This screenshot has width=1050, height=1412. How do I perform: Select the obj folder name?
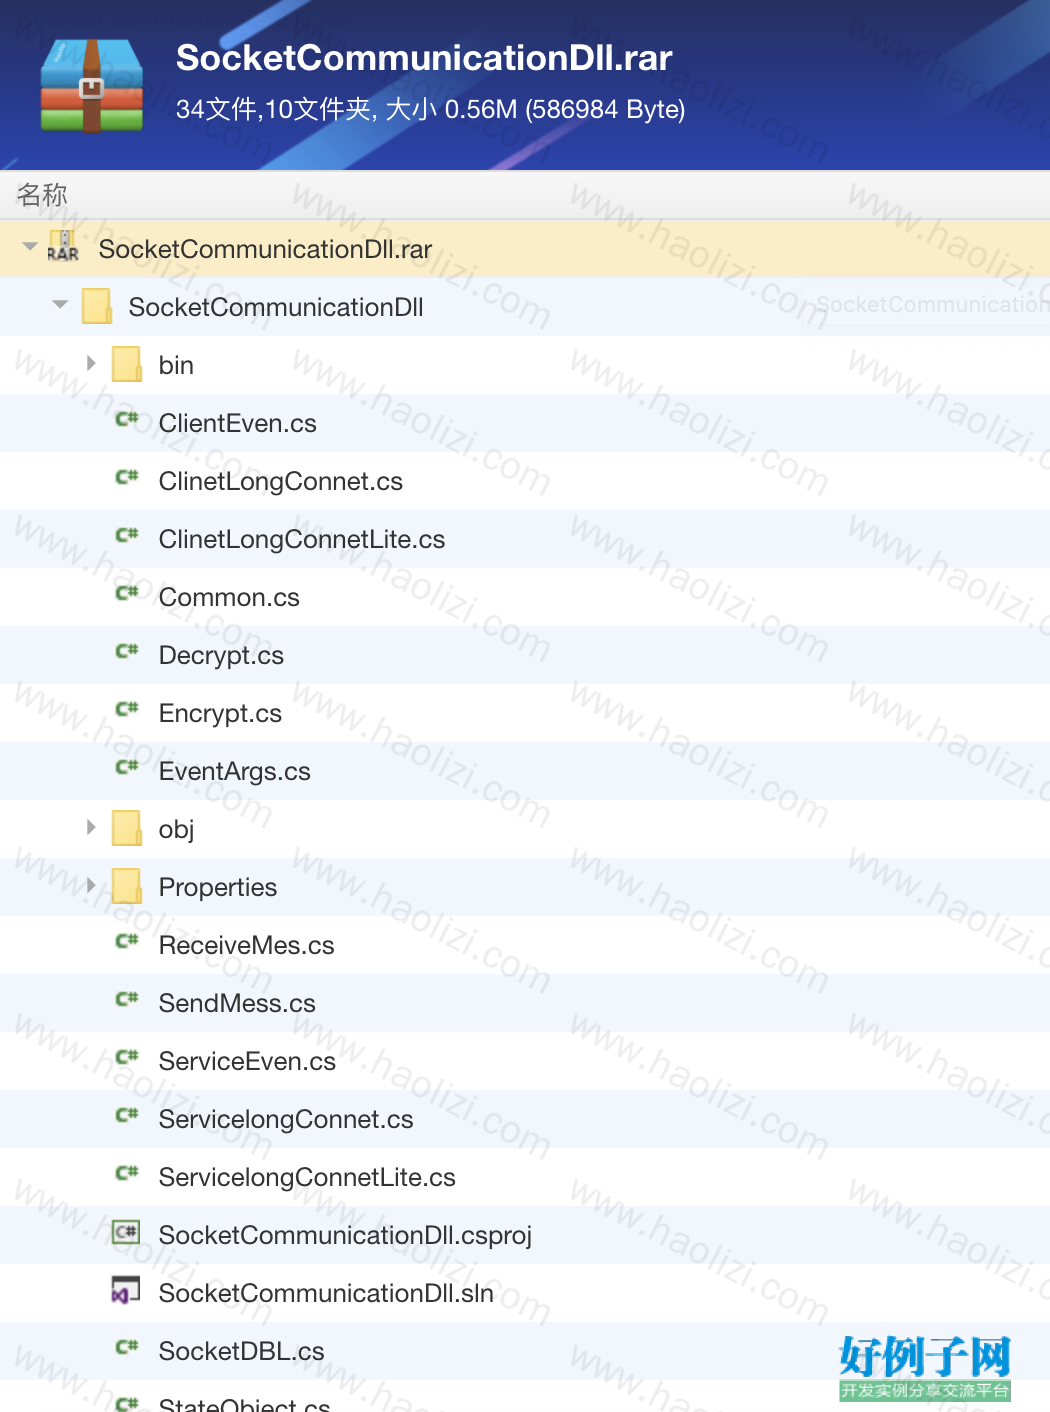point(176,829)
